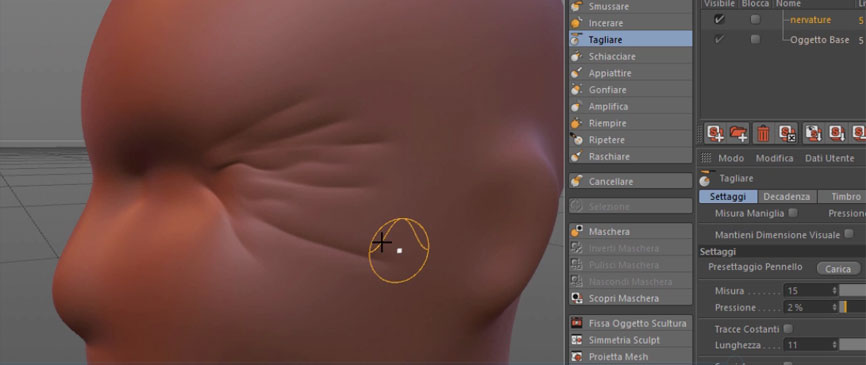The height and width of the screenshot is (365, 866).
Task: Click Scopri Maschera to show mask
Action: point(630,298)
